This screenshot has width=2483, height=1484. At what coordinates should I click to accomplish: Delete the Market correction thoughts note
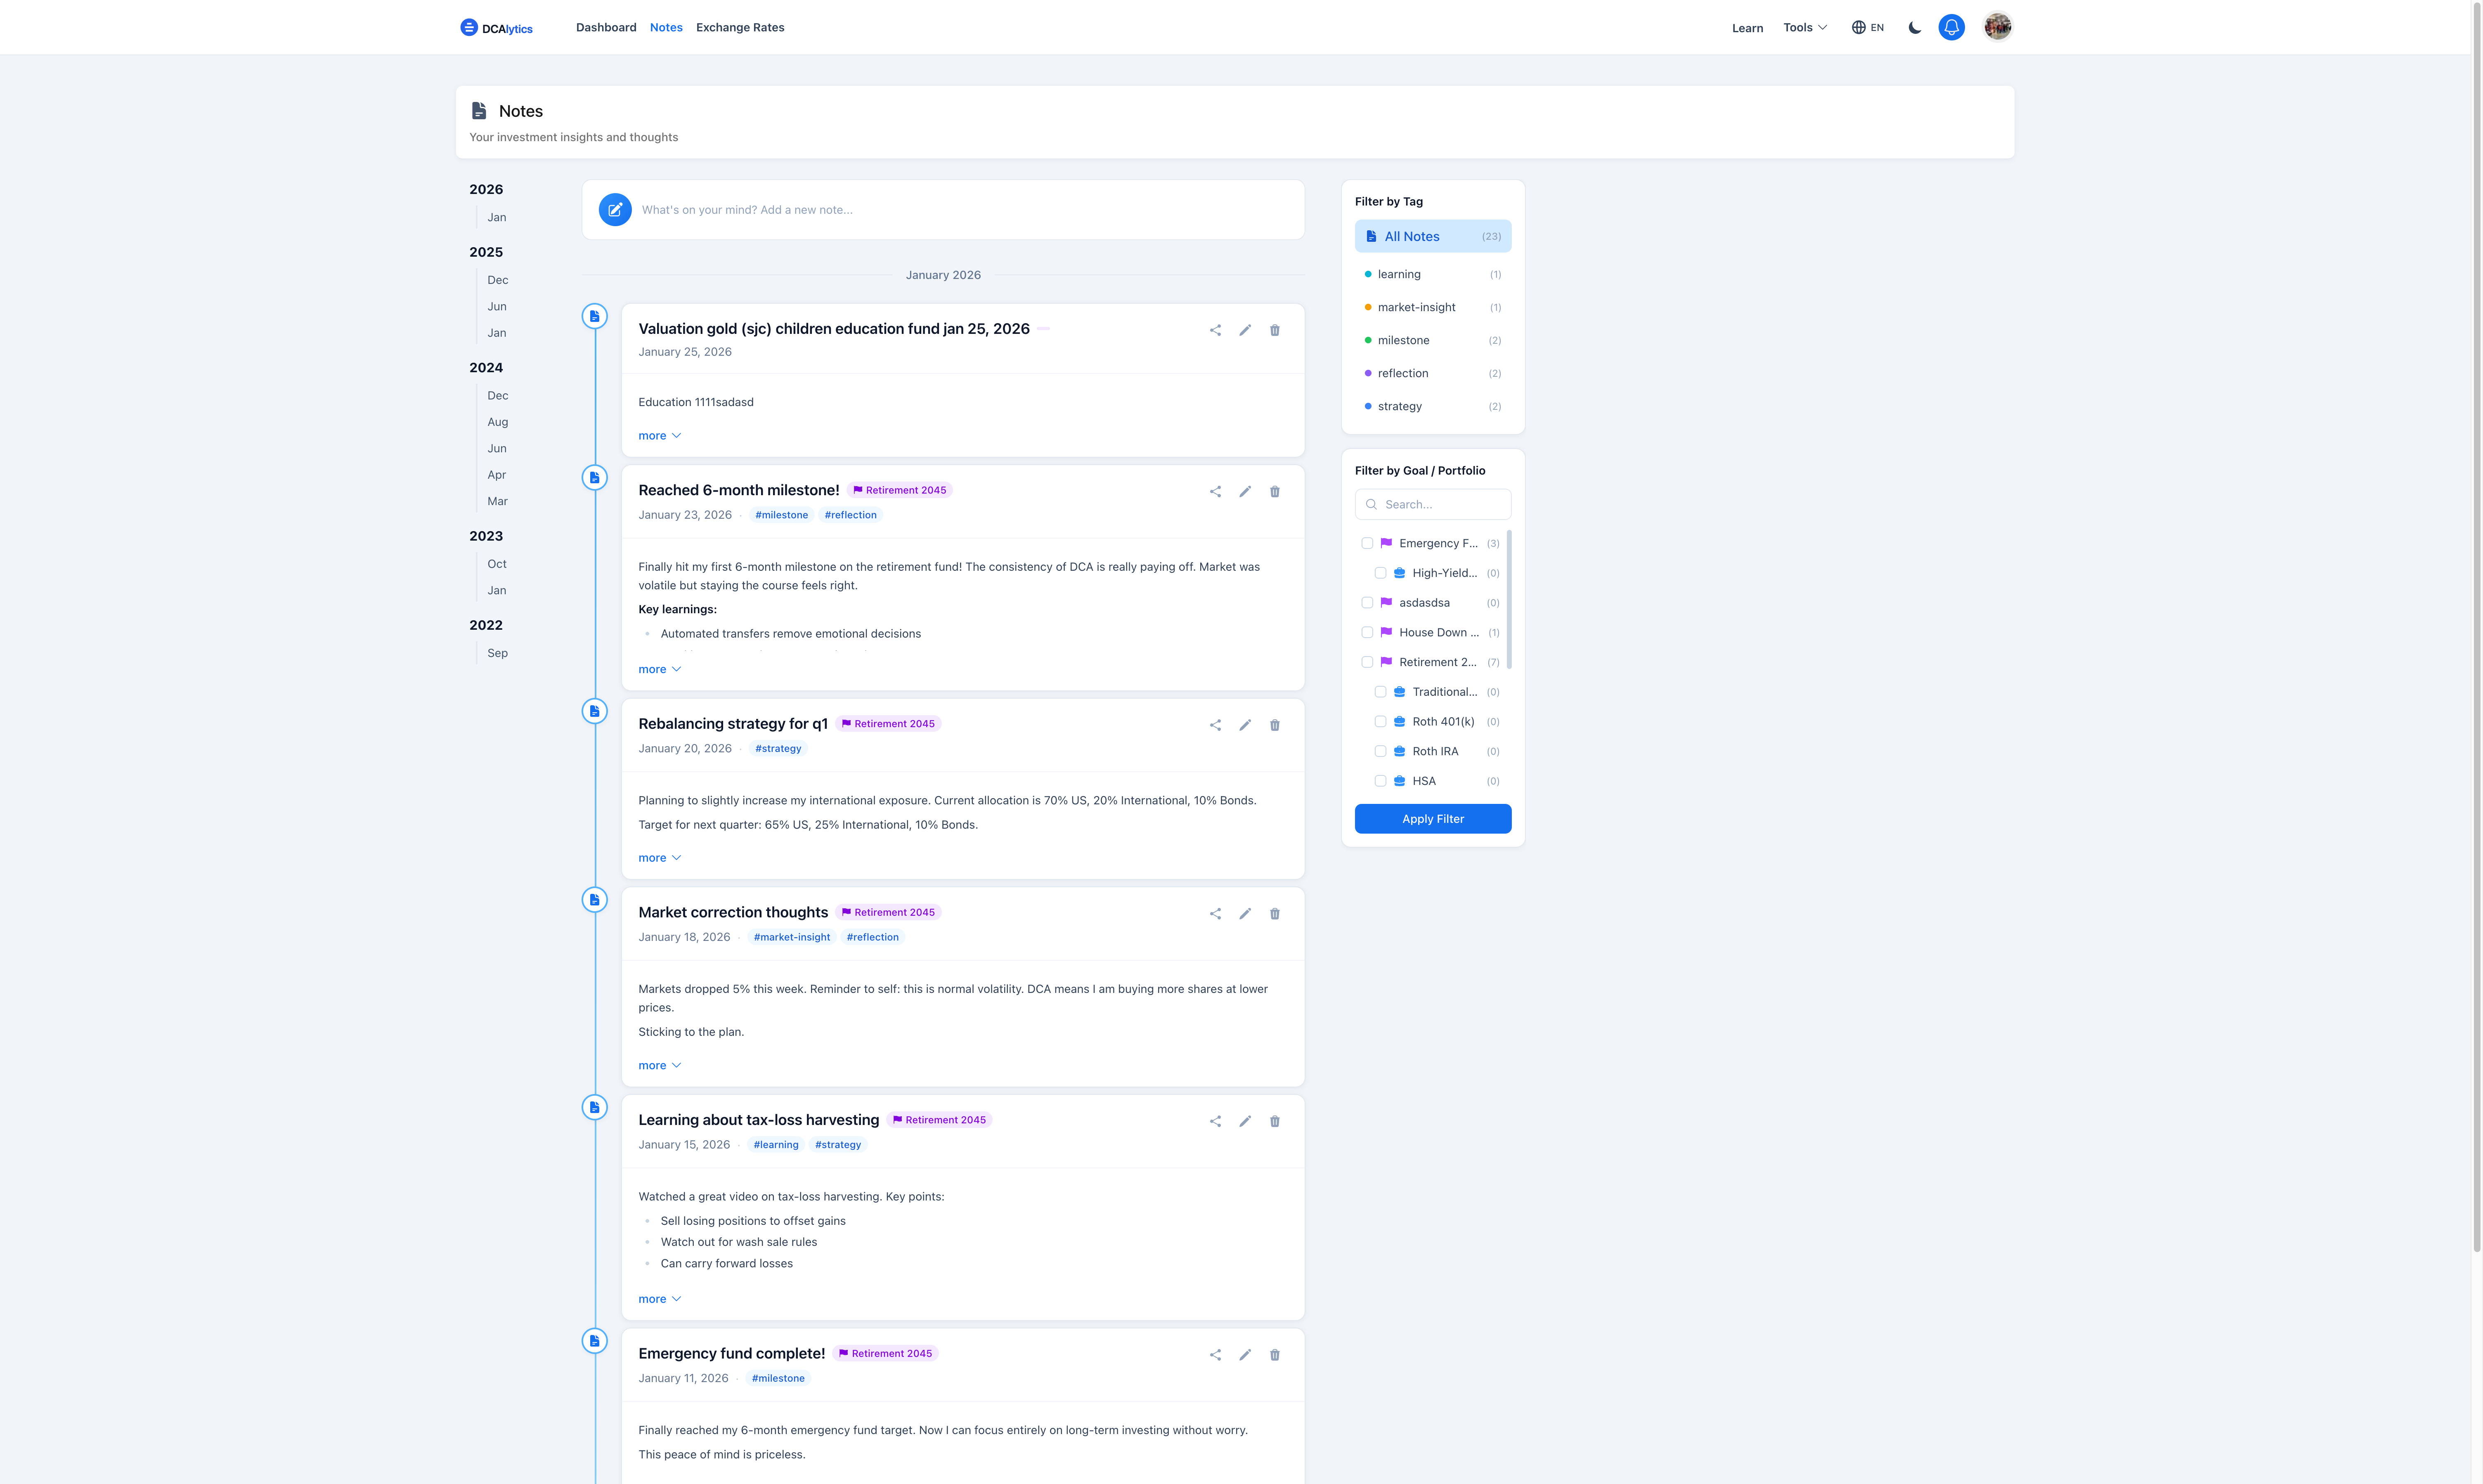click(x=1275, y=913)
